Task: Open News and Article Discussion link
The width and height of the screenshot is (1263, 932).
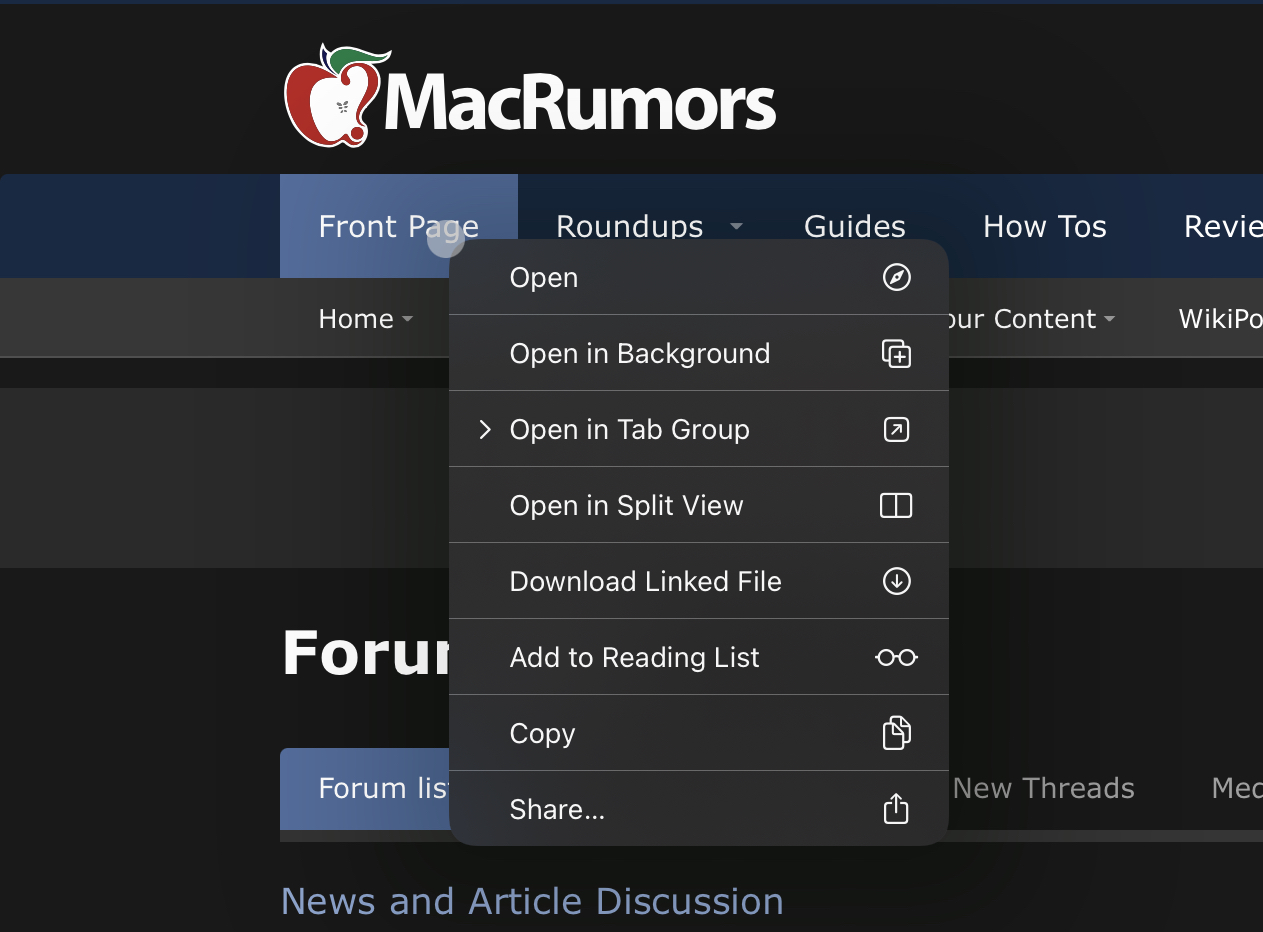Action: click(x=532, y=901)
